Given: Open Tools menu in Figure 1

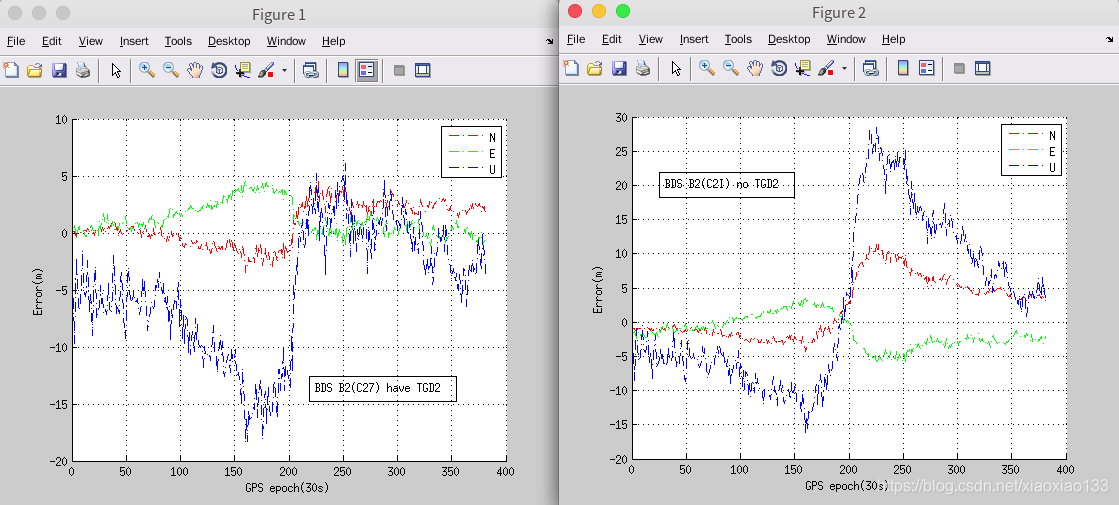Looking at the screenshot, I should tap(178, 41).
